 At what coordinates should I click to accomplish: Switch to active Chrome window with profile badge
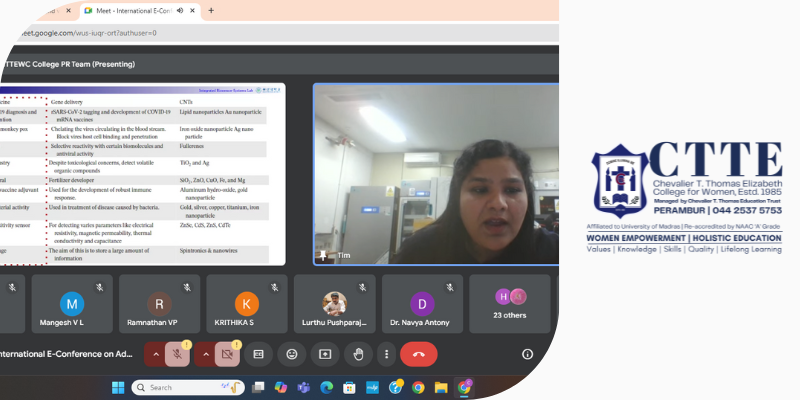464,387
